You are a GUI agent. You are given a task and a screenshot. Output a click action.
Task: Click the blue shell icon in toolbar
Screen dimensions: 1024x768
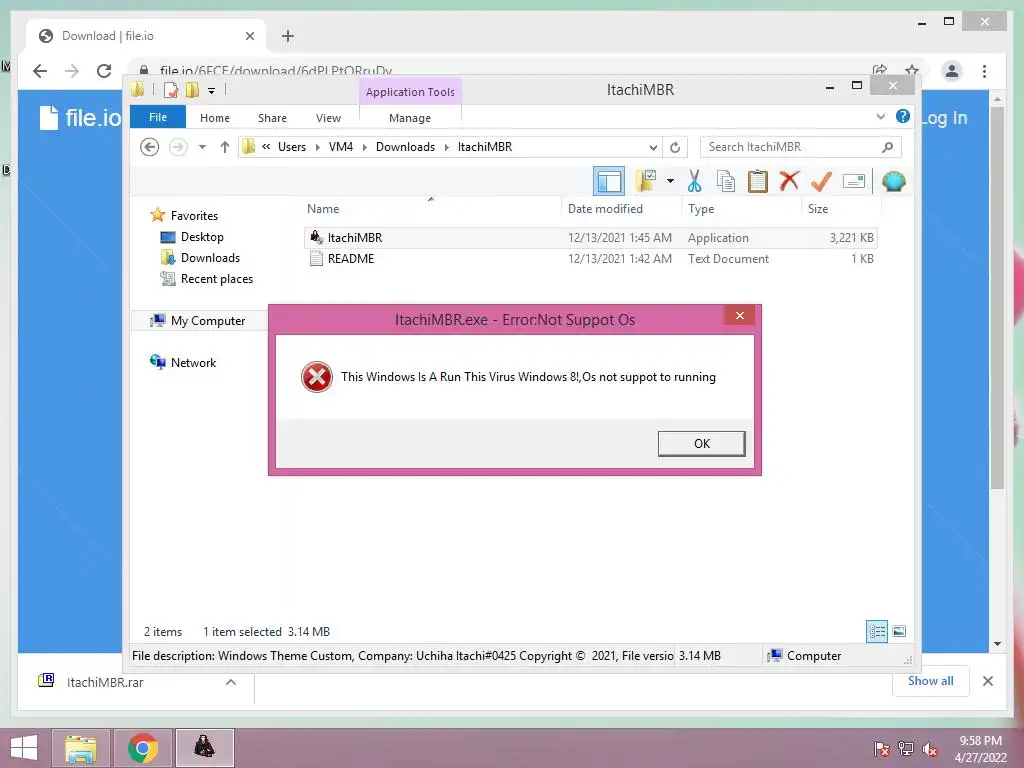coord(893,181)
